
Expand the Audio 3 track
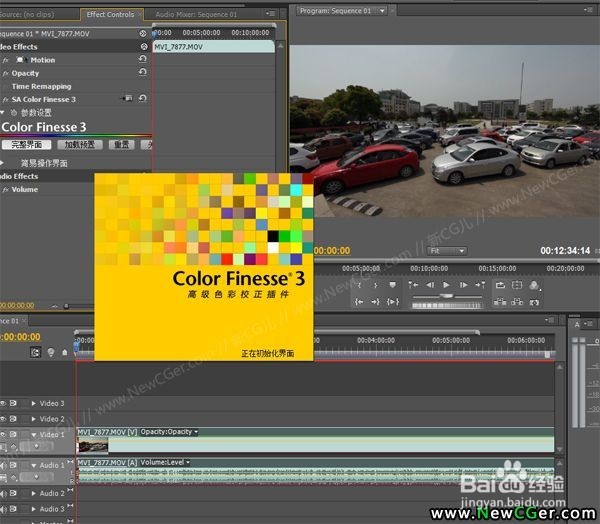tap(34, 509)
